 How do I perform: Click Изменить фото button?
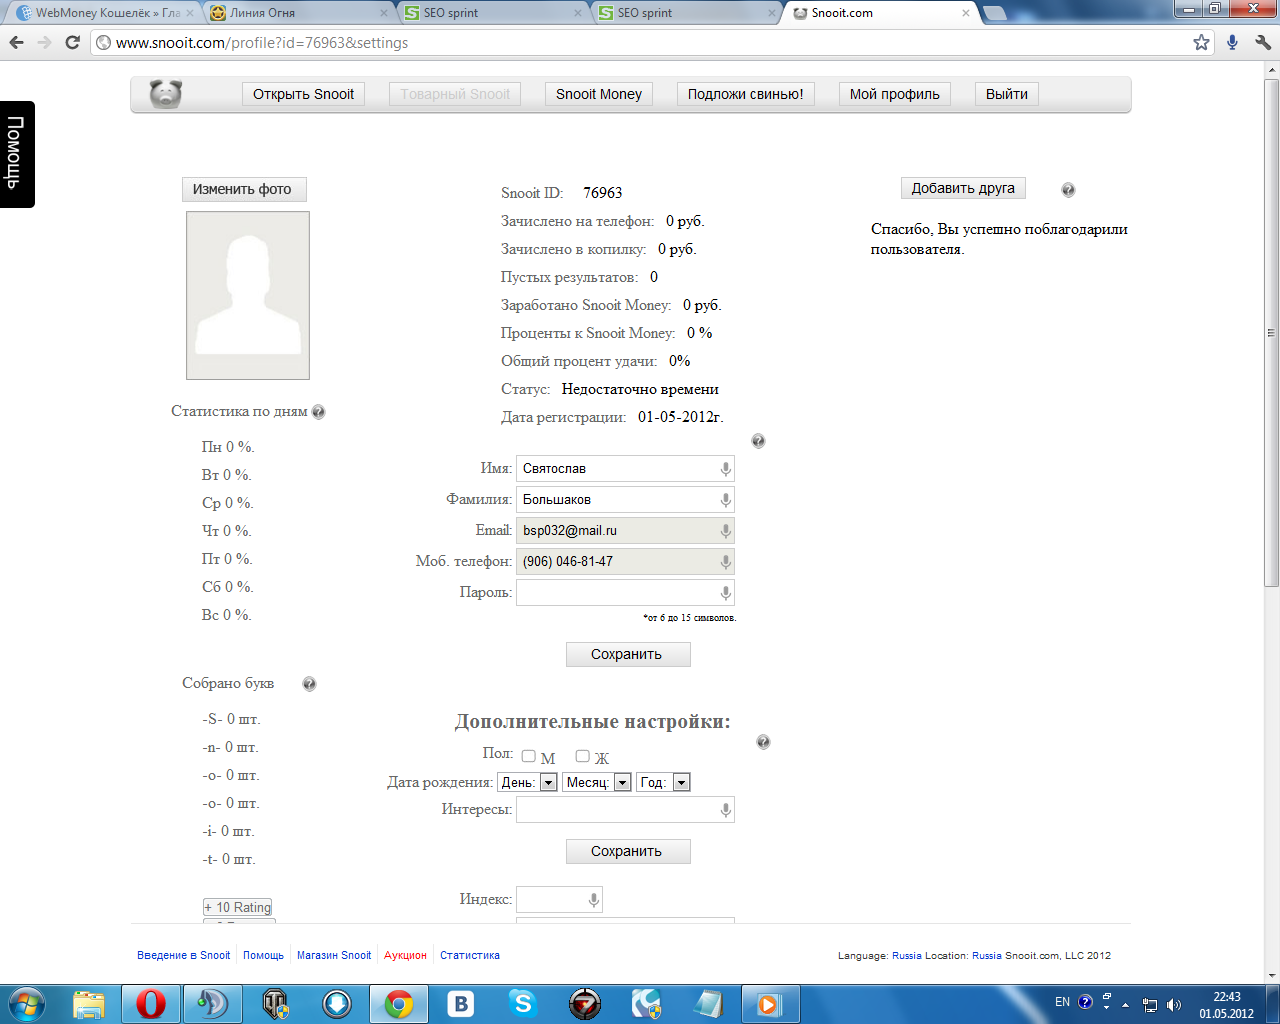[x=244, y=189]
